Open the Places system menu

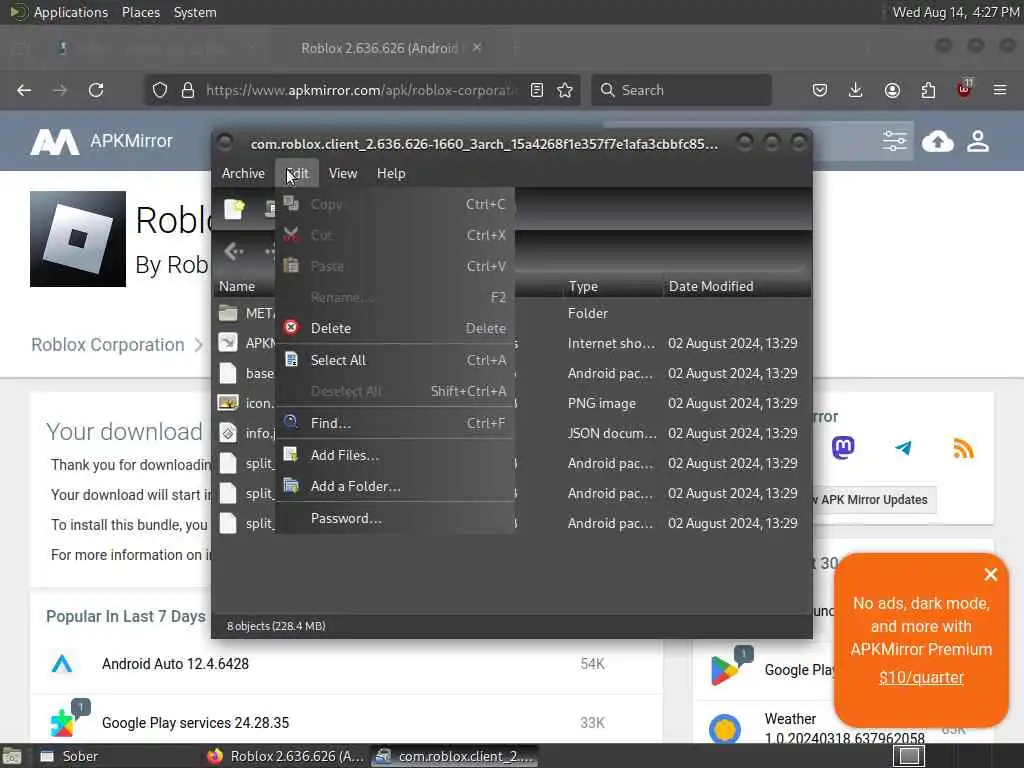pos(140,12)
